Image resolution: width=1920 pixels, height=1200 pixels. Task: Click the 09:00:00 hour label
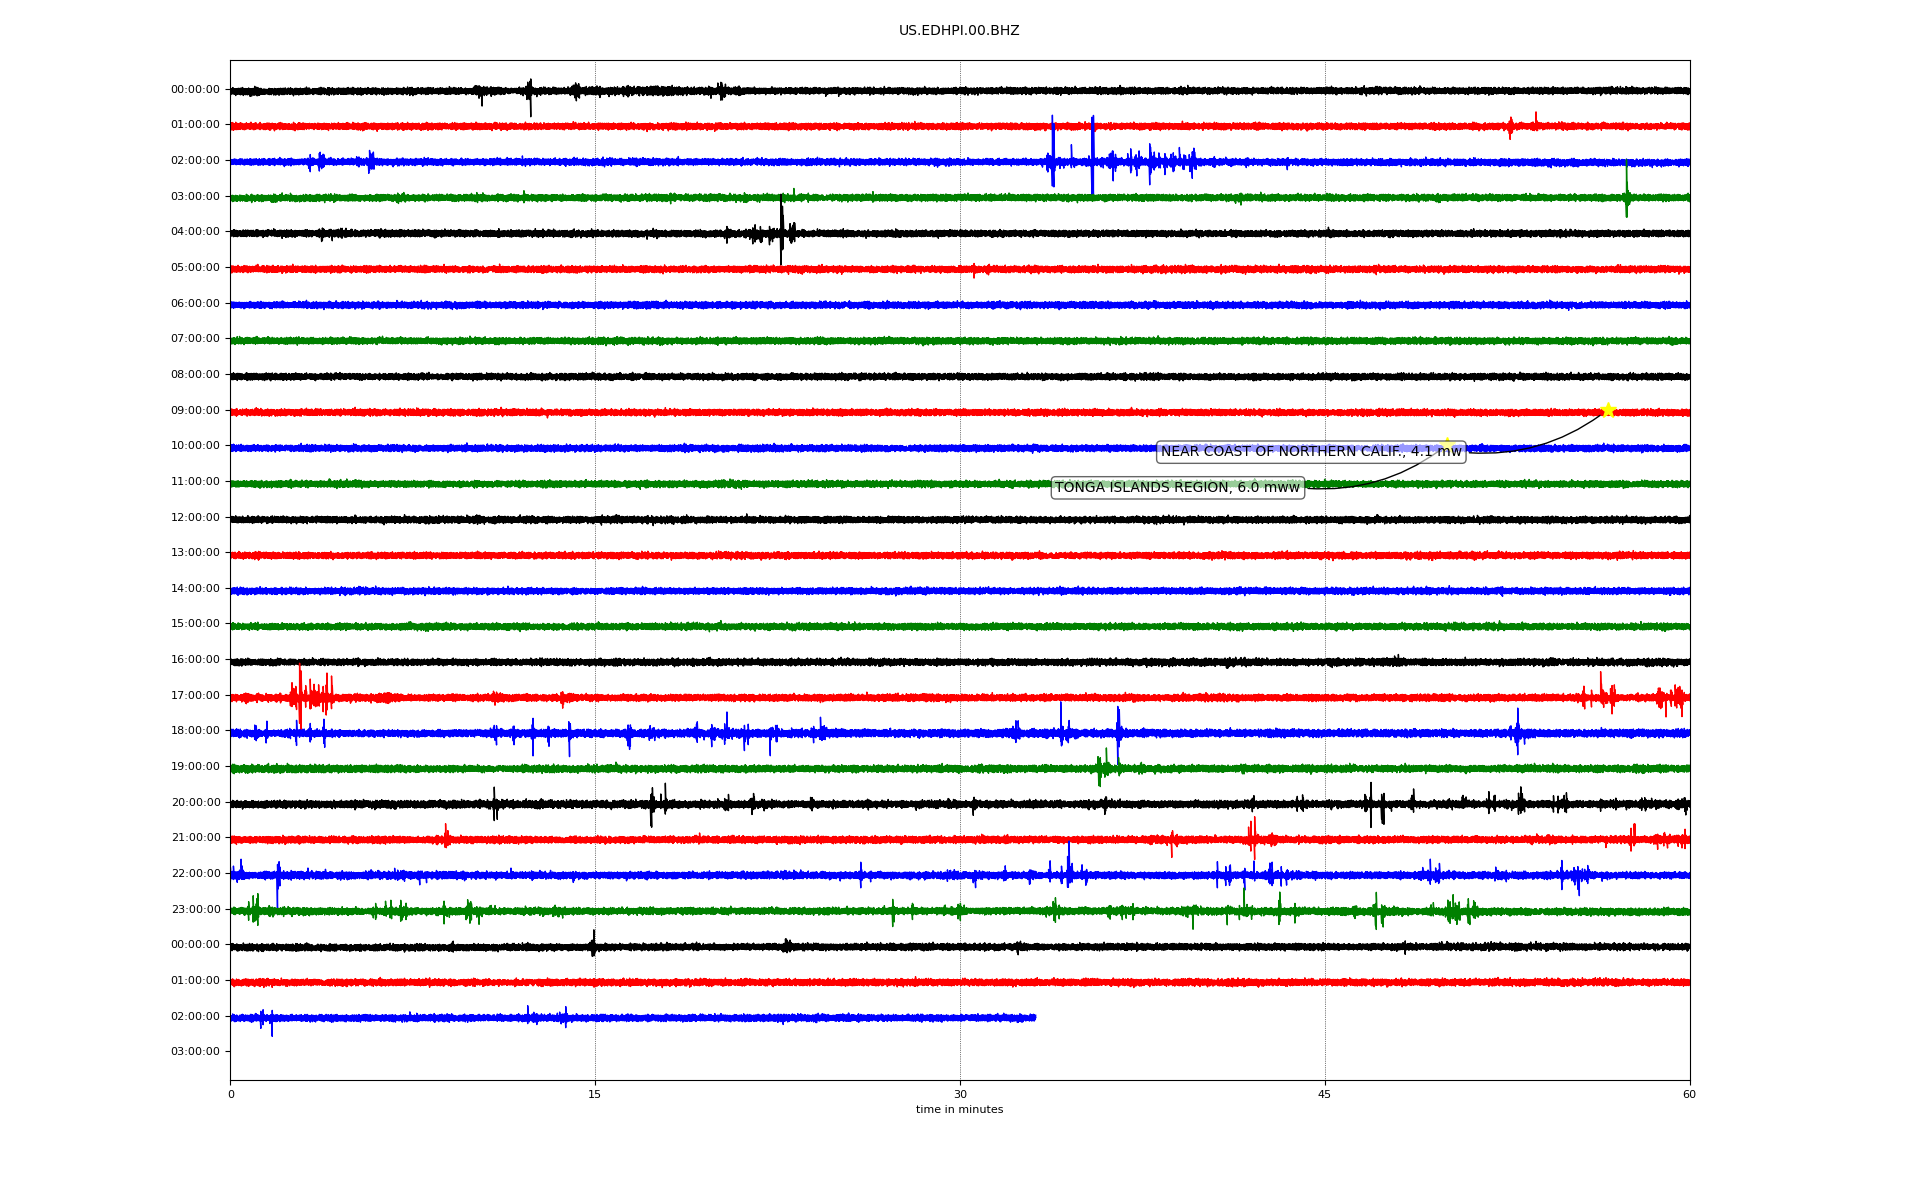point(195,411)
